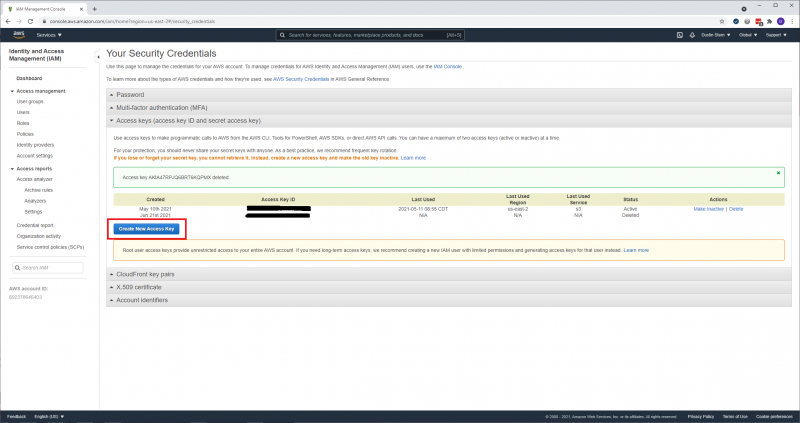This screenshot has width=800, height=423.
Task: Open the Services dropdown menu
Action: [x=49, y=35]
